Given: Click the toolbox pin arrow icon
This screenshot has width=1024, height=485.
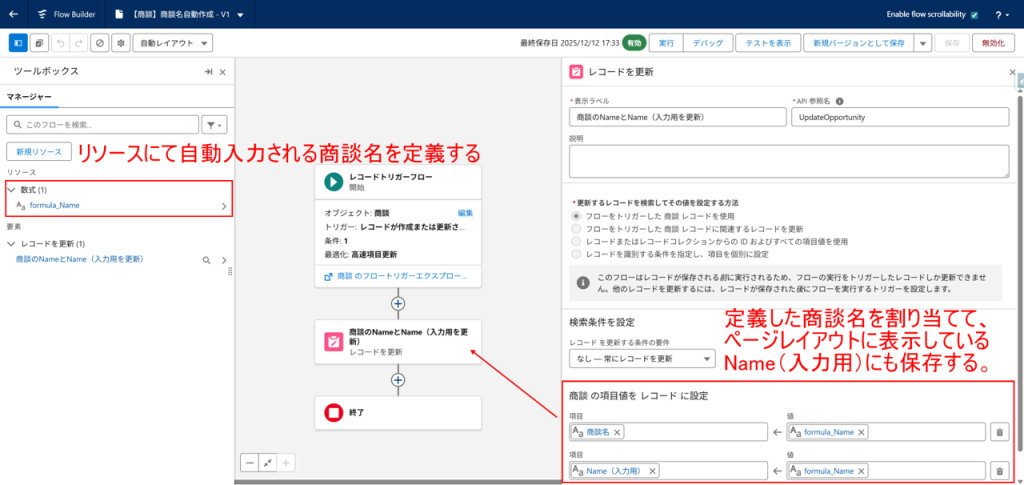Looking at the screenshot, I should [208, 72].
